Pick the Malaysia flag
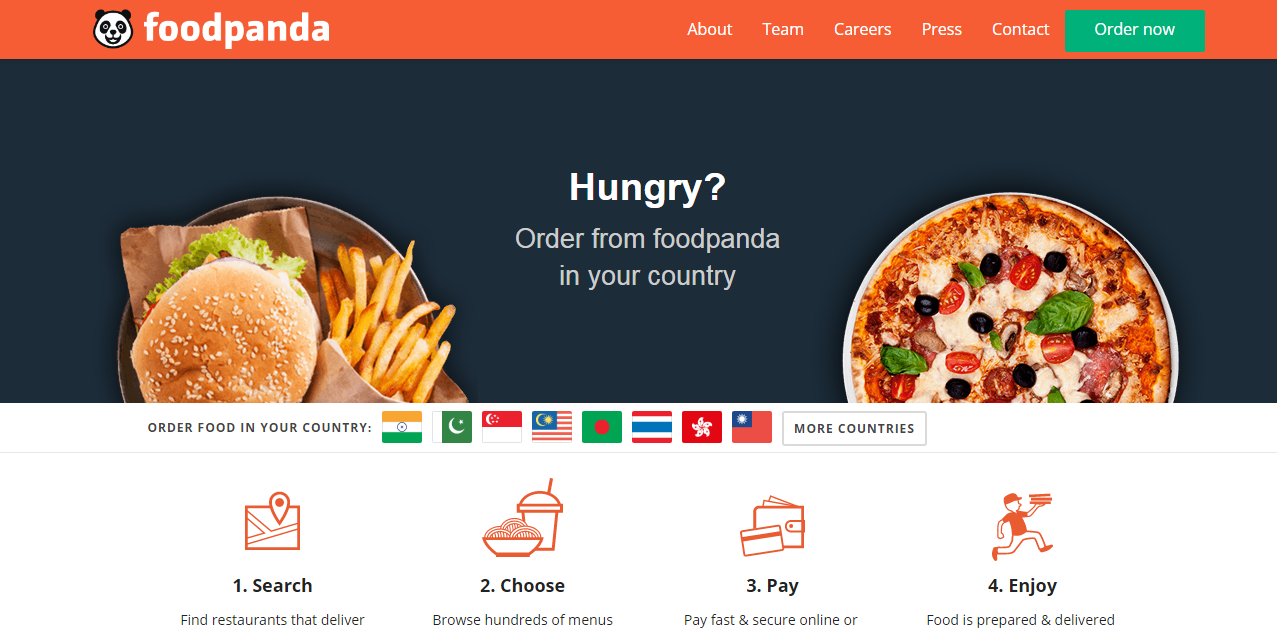1277x633 pixels. click(552, 427)
